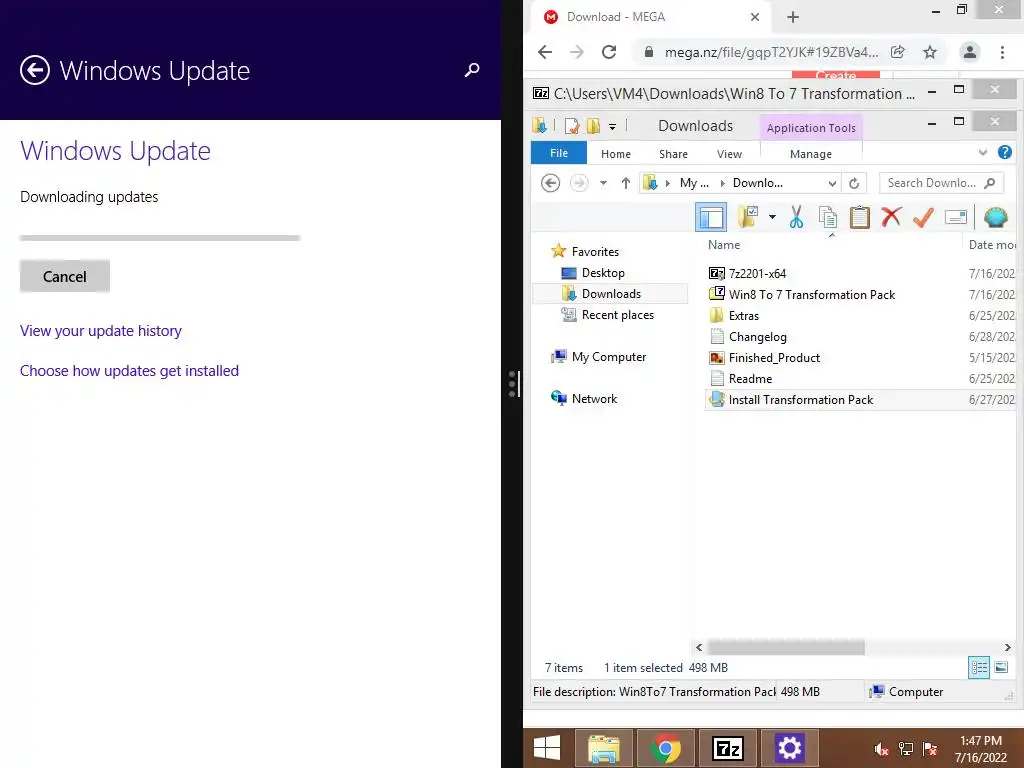This screenshot has width=1024, height=768.
Task: Switch to large icons view in status bar
Action: point(1001,667)
